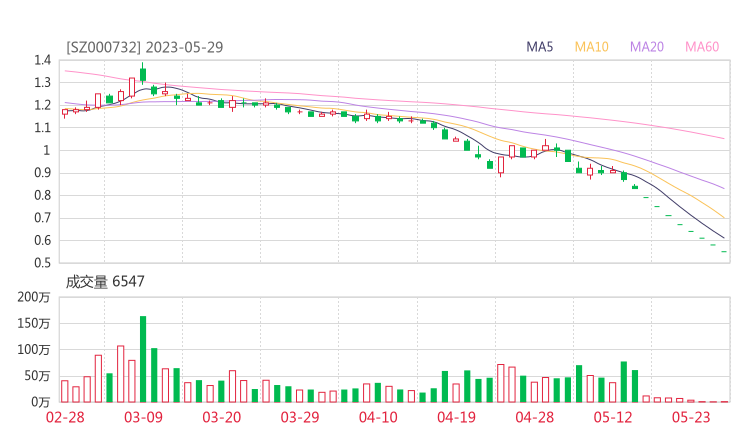Click the 1.2 price axis label
The image size is (740, 440).
tap(42, 105)
